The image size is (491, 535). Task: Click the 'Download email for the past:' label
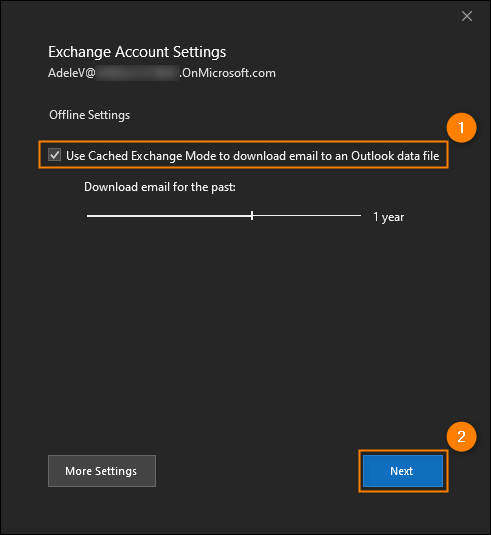[x=160, y=187]
